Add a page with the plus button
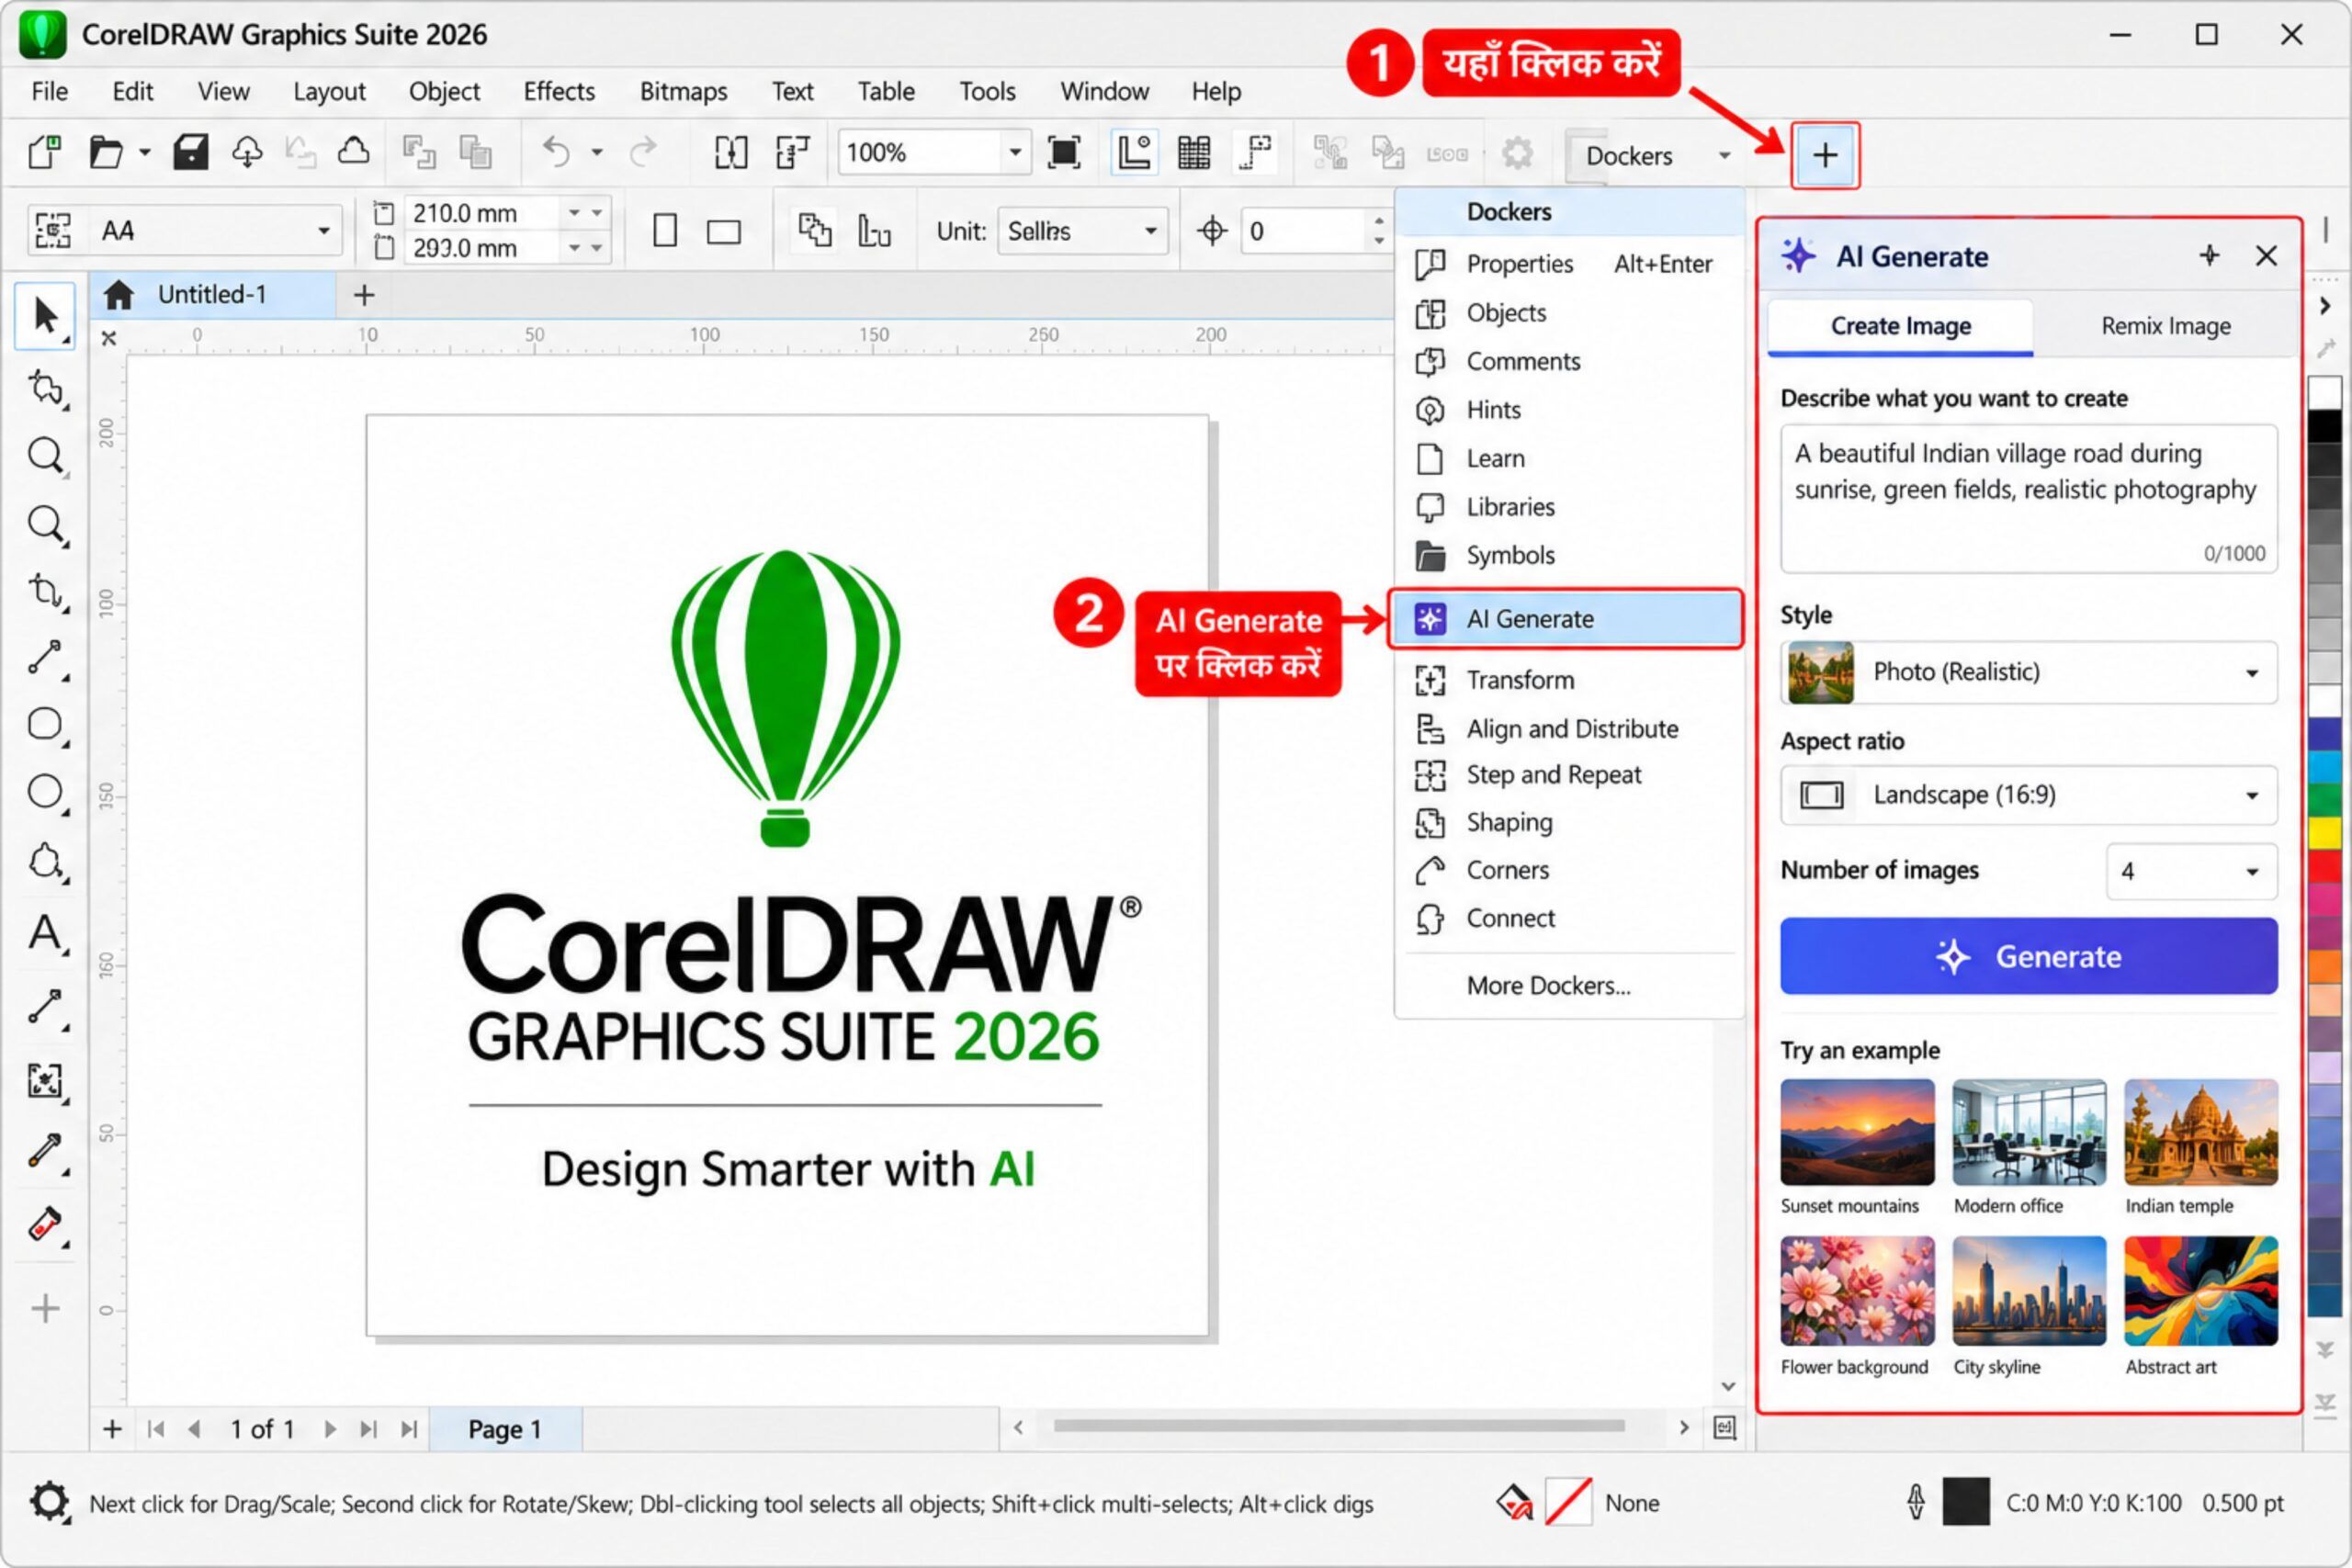 coord(112,1429)
